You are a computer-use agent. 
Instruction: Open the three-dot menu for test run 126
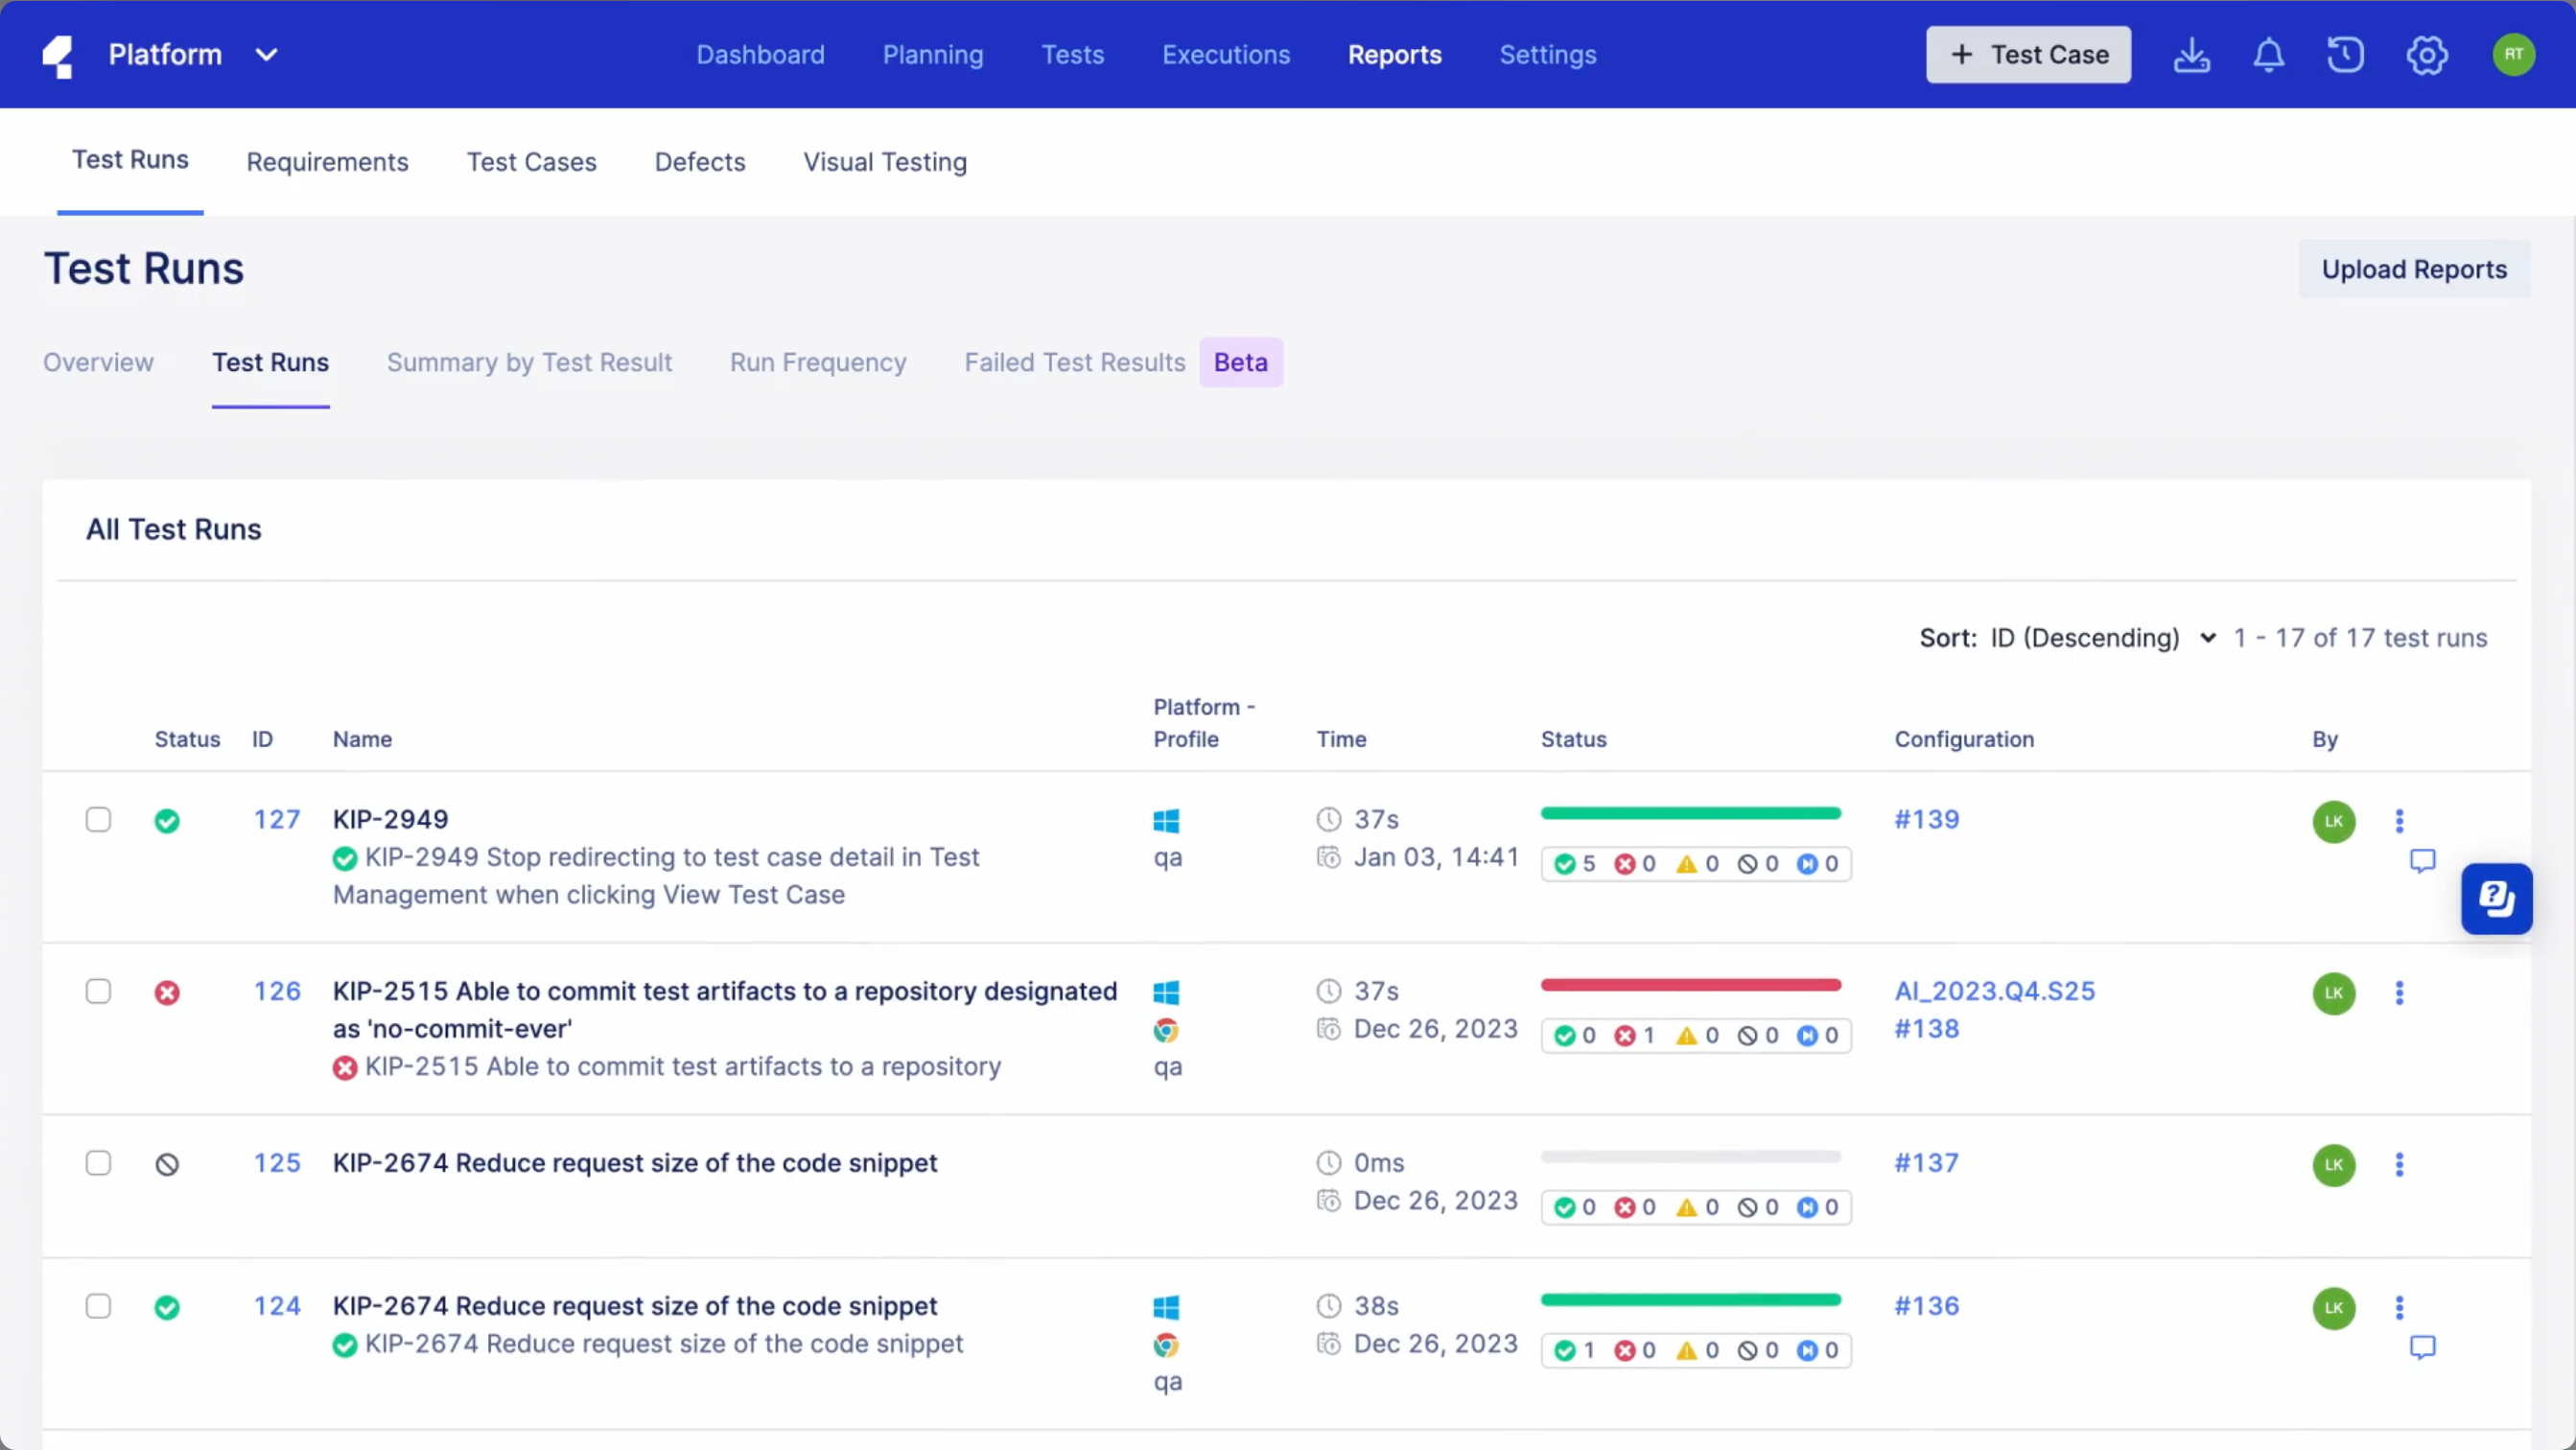pos(2399,992)
